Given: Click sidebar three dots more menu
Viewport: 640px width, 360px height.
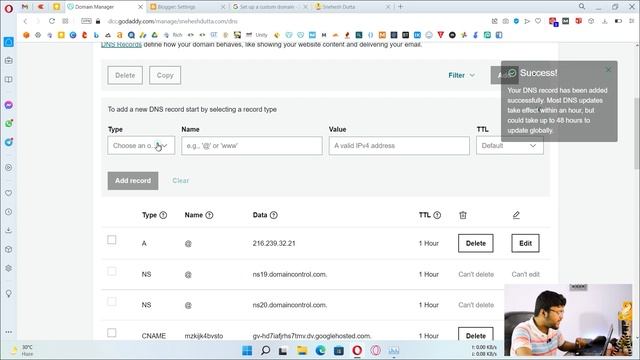Looking at the screenshot, I should tap(9, 332).
